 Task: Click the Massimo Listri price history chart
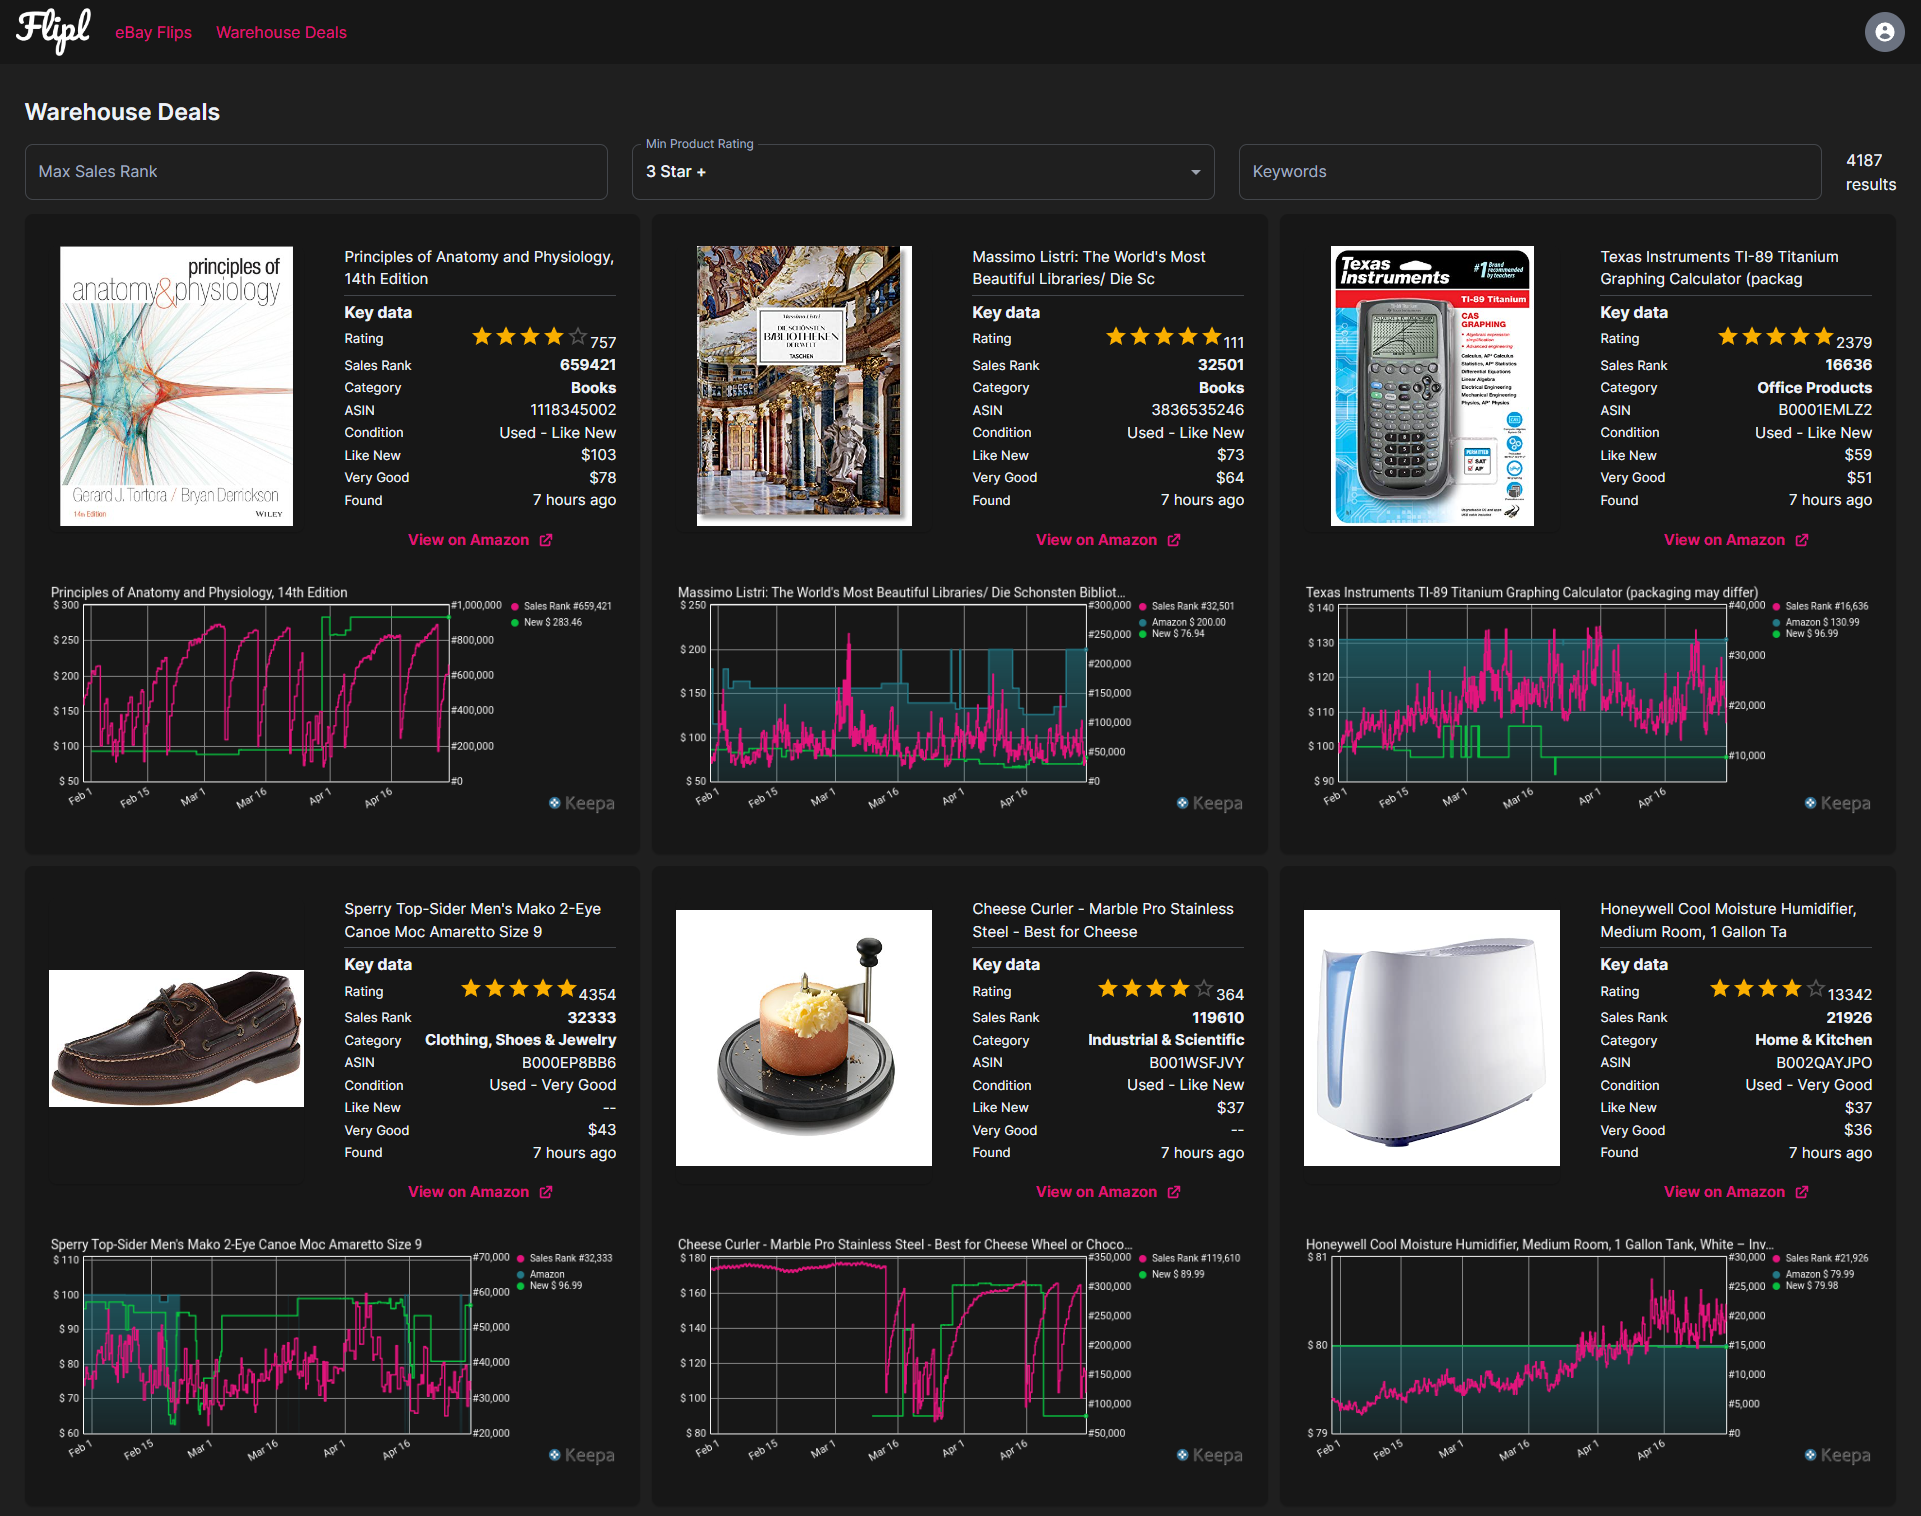[899, 693]
